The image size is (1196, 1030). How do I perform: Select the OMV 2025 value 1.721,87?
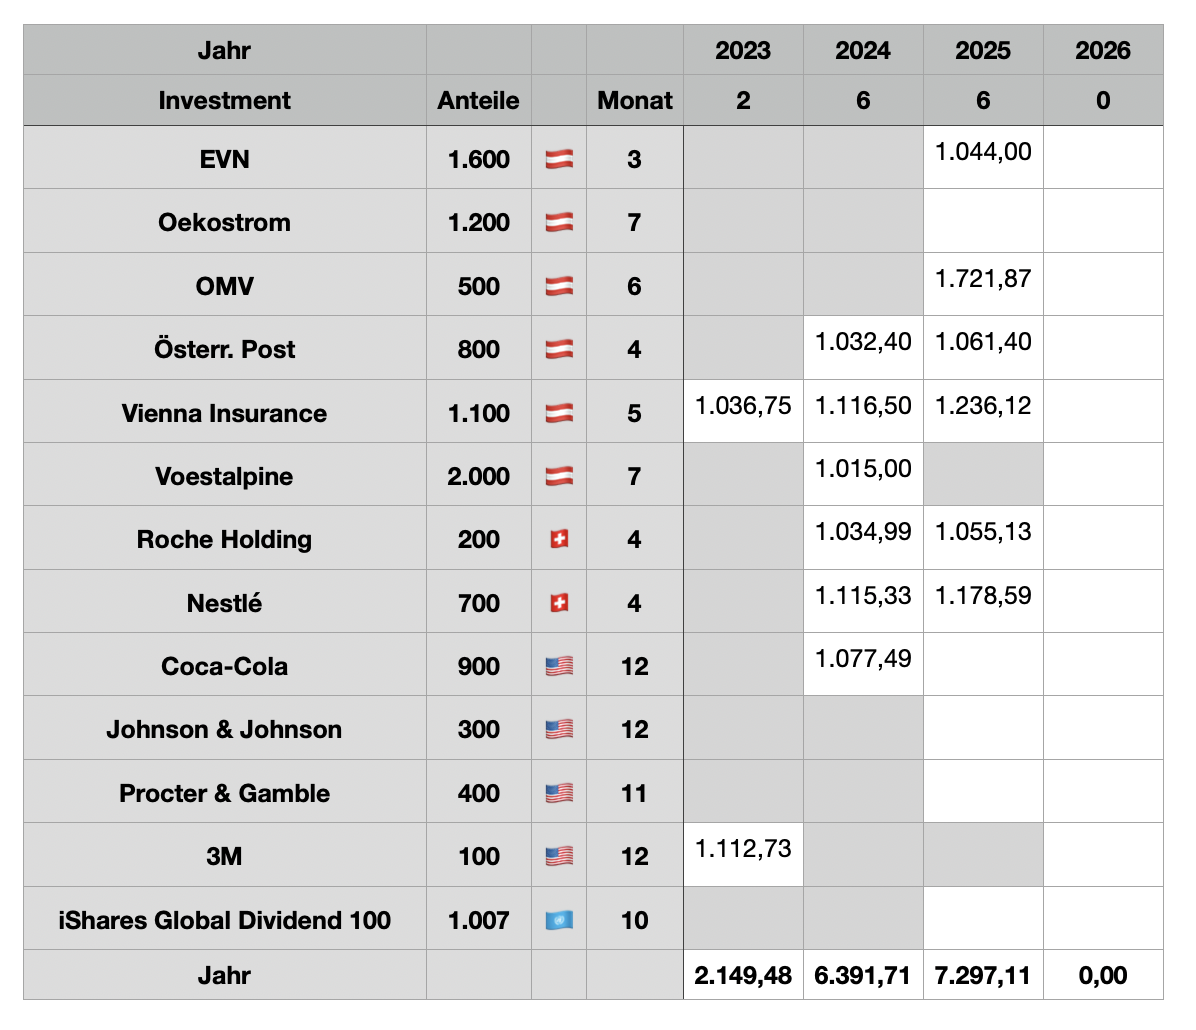(982, 279)
